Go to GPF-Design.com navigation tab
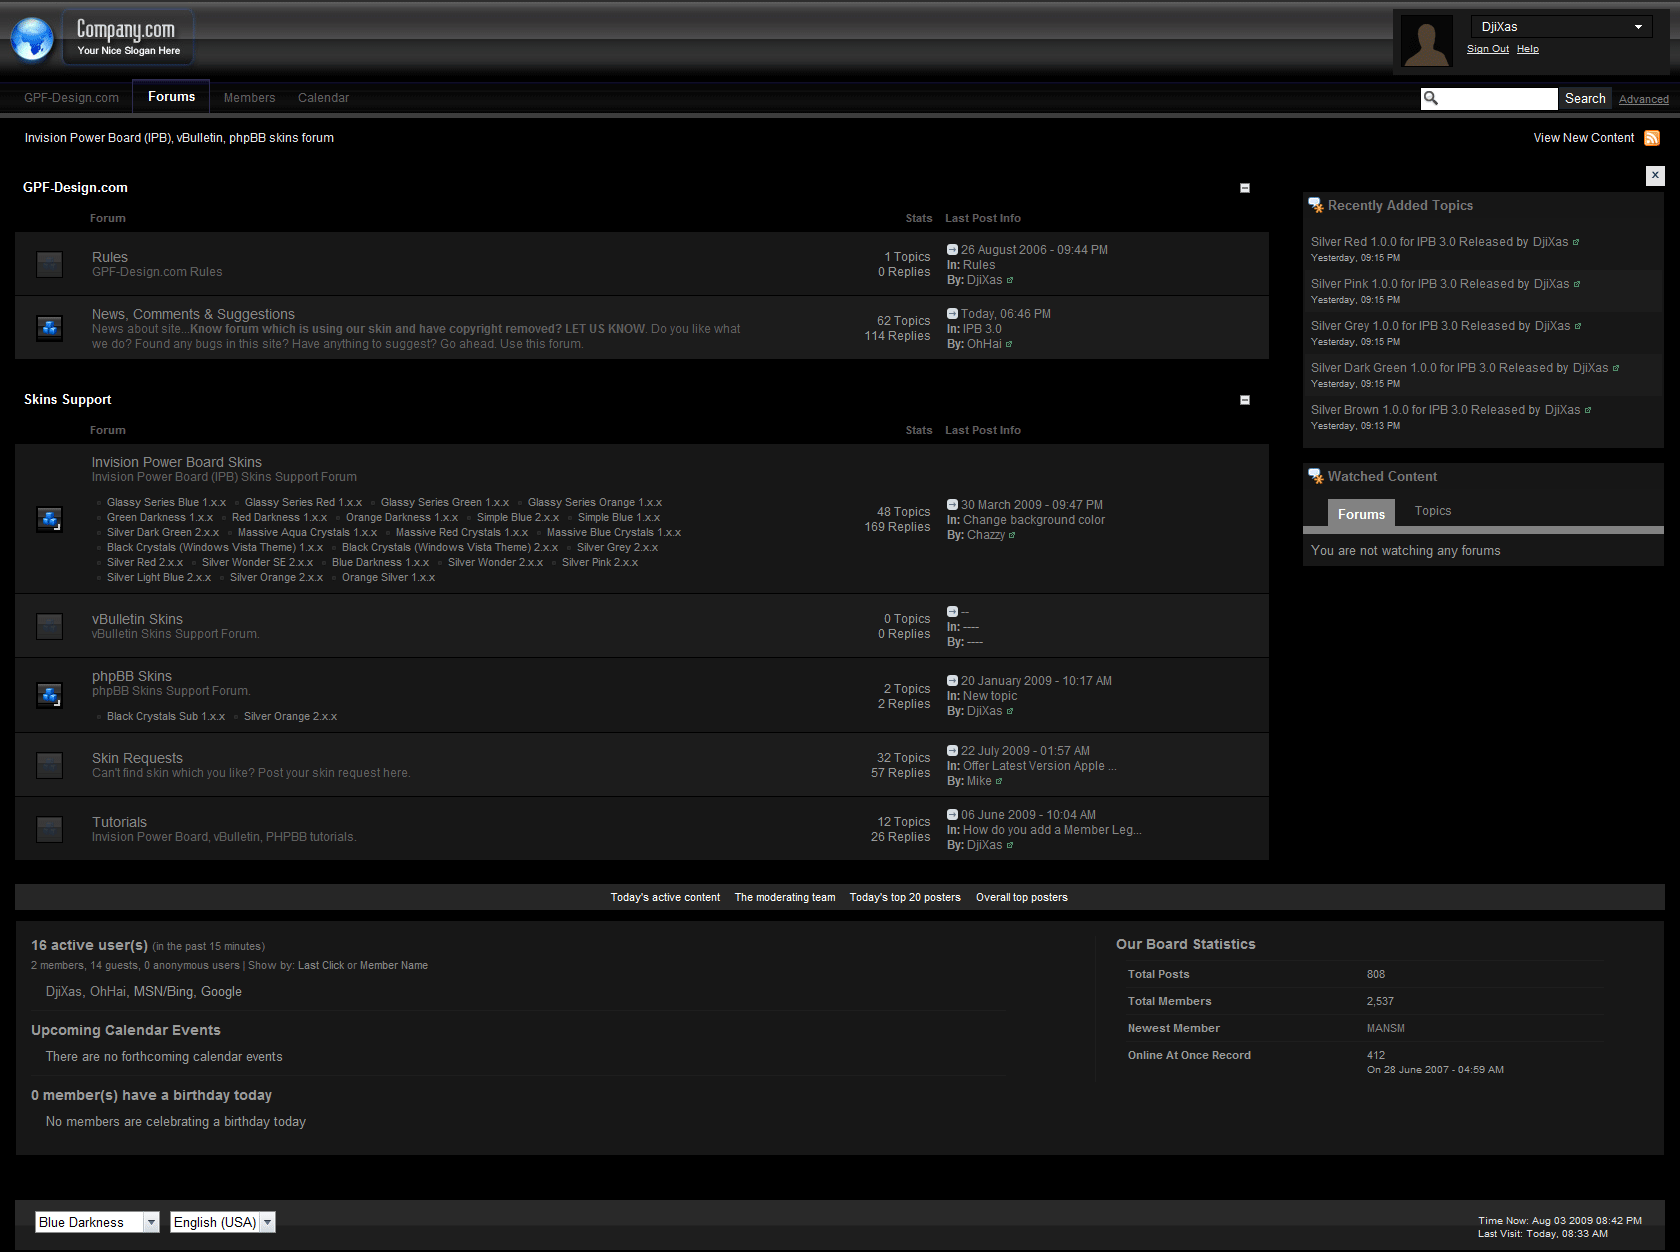This screenshot has width=1680, height=1252. (71, 98)
